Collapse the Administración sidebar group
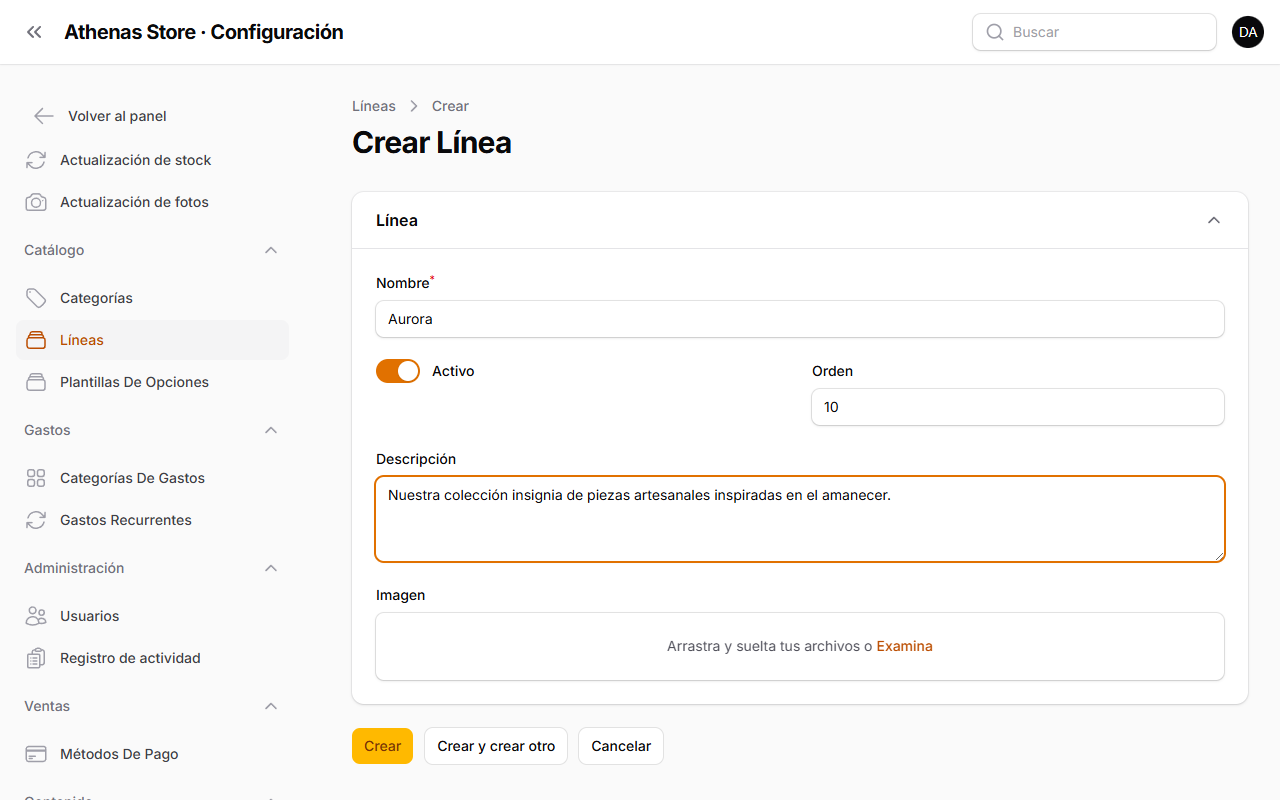The height and width of the screenshot is (800, 1280). tap(271, 568)
